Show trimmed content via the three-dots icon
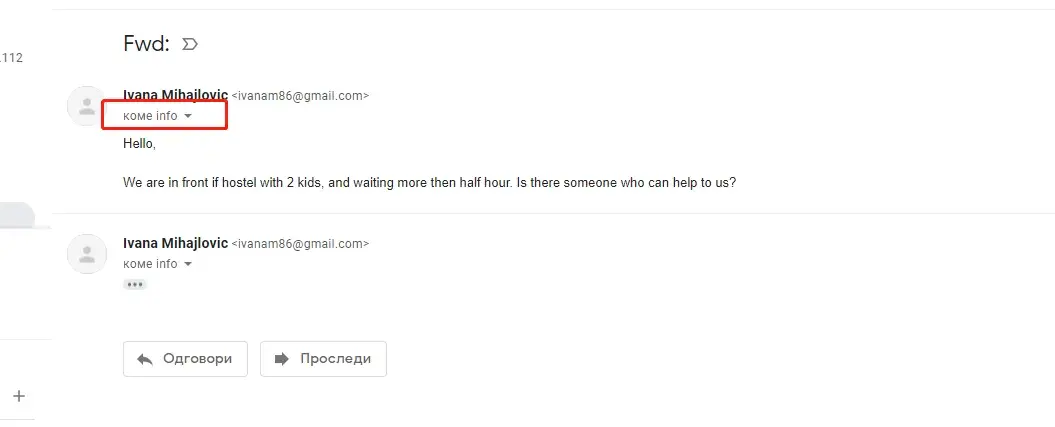This screenshot has height=427, width=1055. tap(135, 285)
